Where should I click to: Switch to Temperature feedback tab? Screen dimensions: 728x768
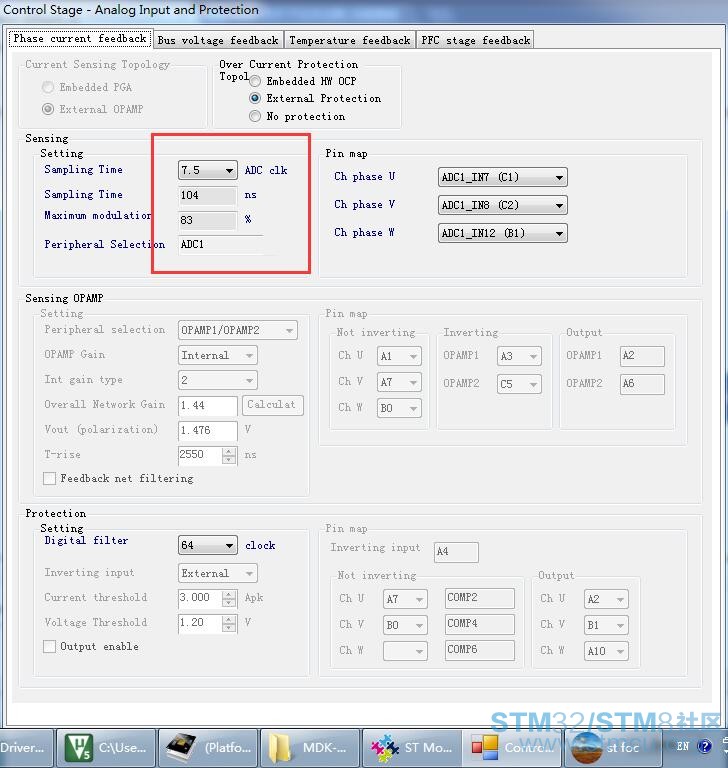tap(349, 40)
